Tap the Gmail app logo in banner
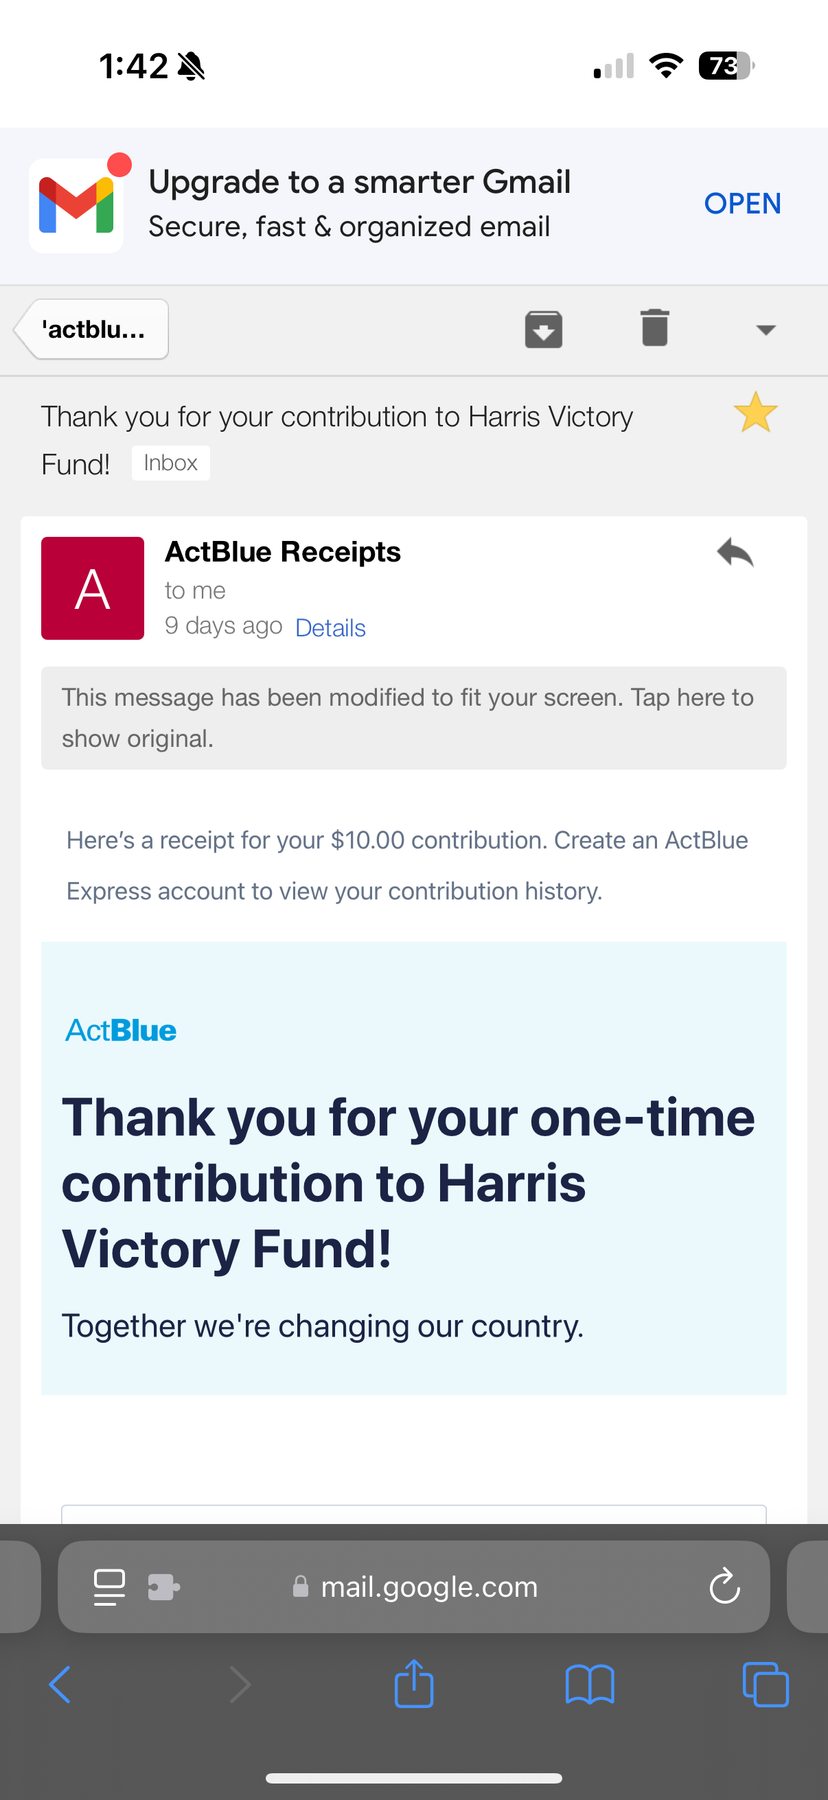The image size is (828, 1800). [77, 205]
